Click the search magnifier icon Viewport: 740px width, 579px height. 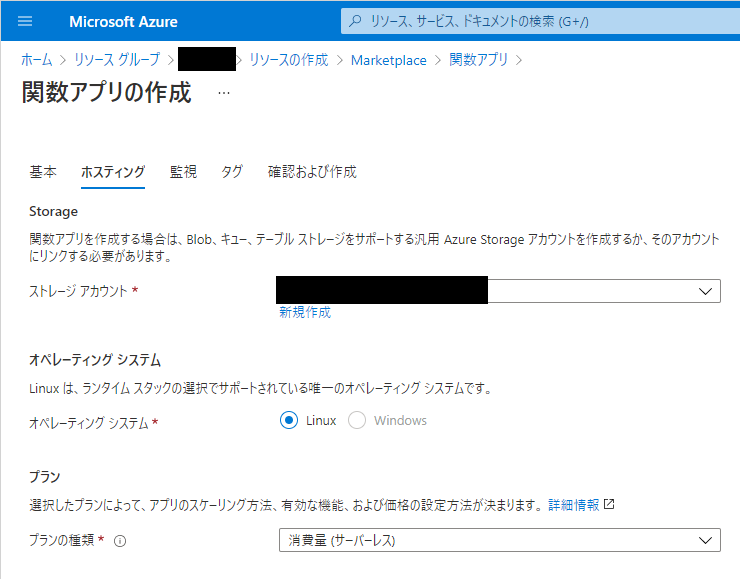tap(355, 21)
